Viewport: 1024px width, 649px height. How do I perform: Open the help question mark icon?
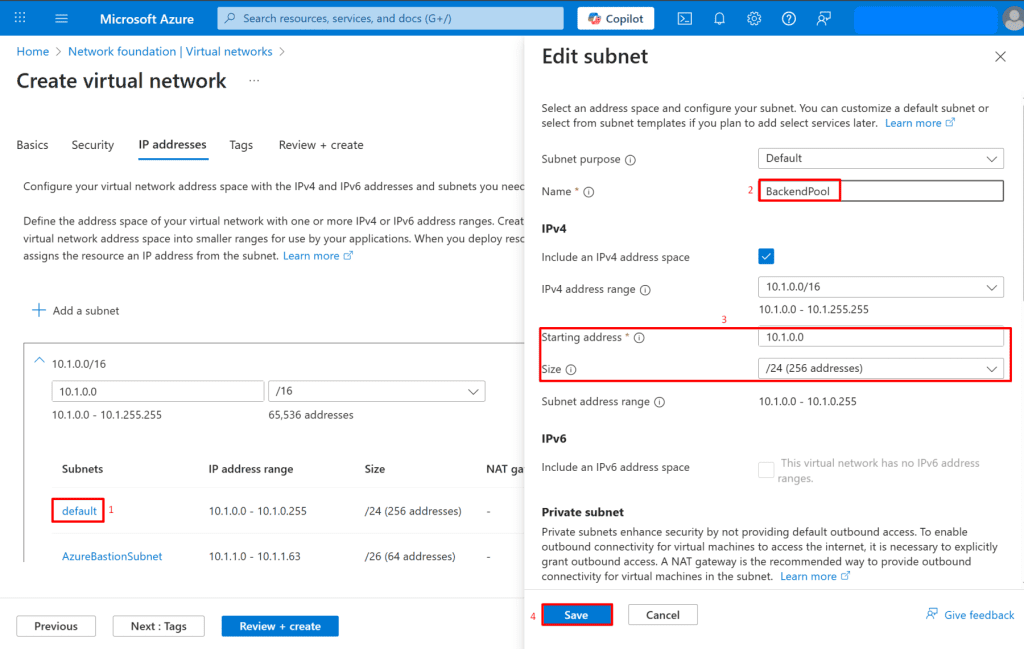coord(789,18)
